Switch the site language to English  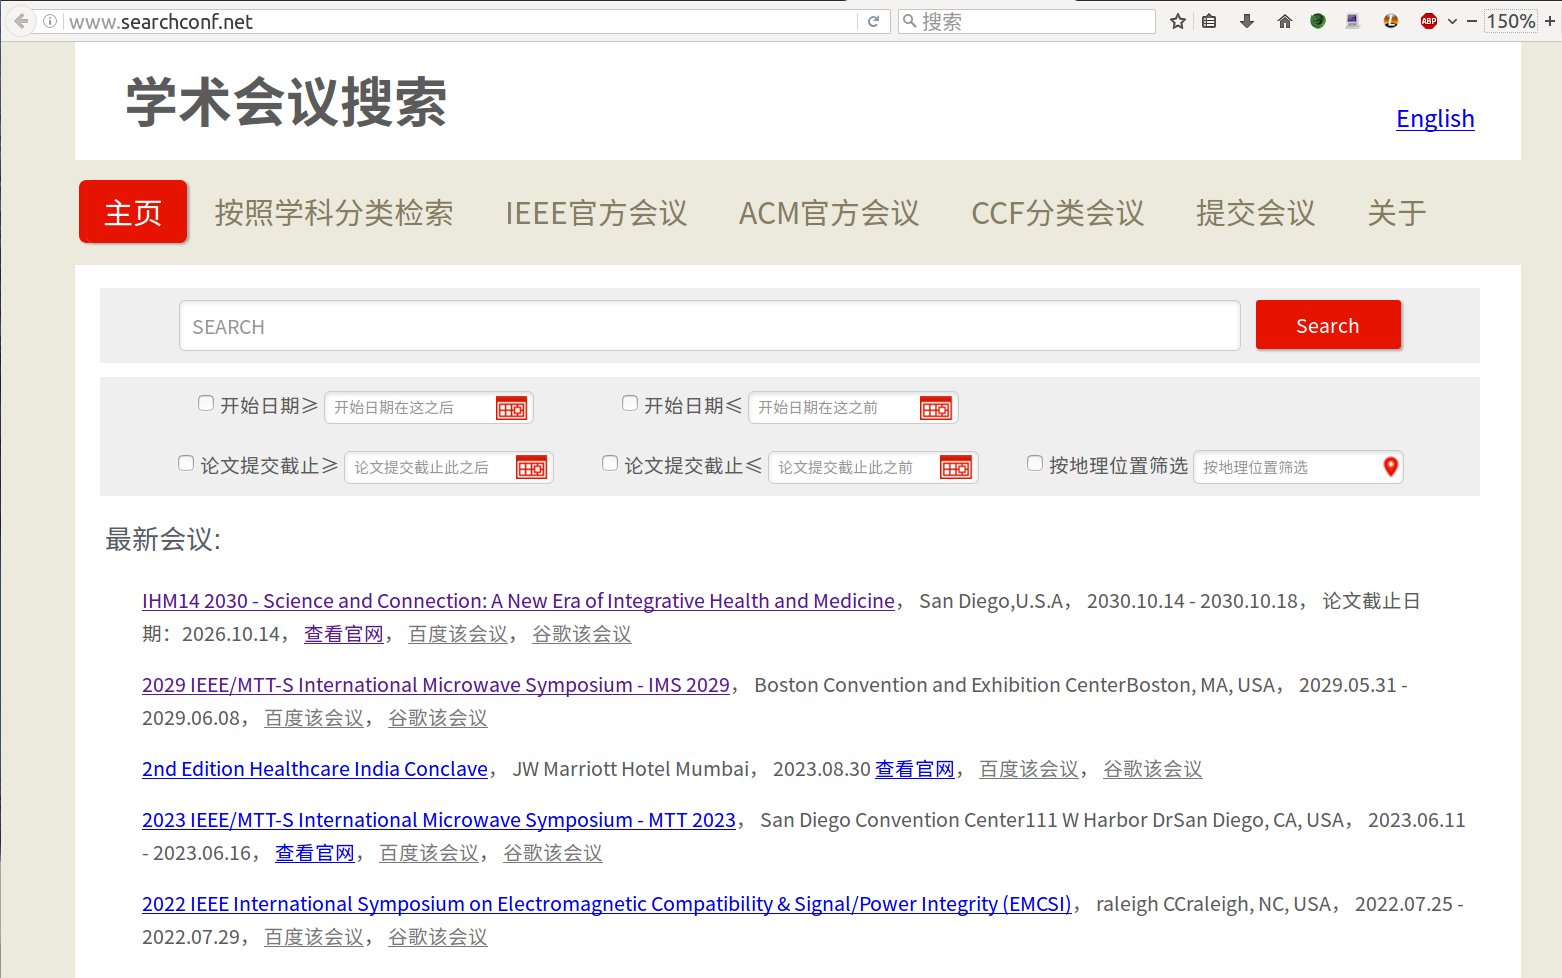[x=1435, y=118]
